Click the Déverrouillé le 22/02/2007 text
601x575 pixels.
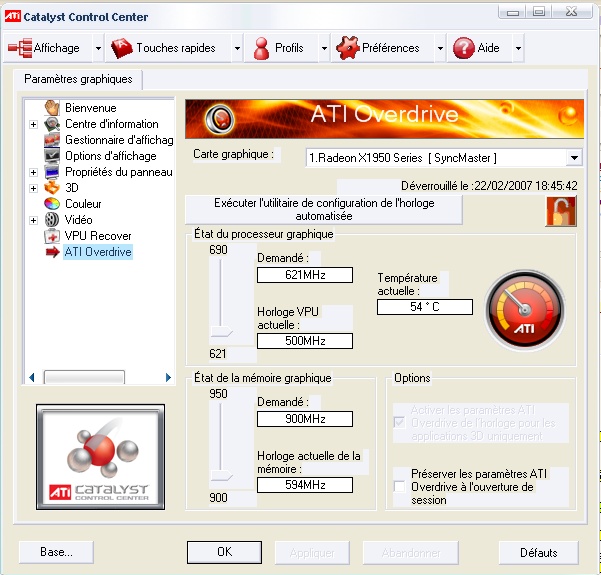click(x=489, y=186)
